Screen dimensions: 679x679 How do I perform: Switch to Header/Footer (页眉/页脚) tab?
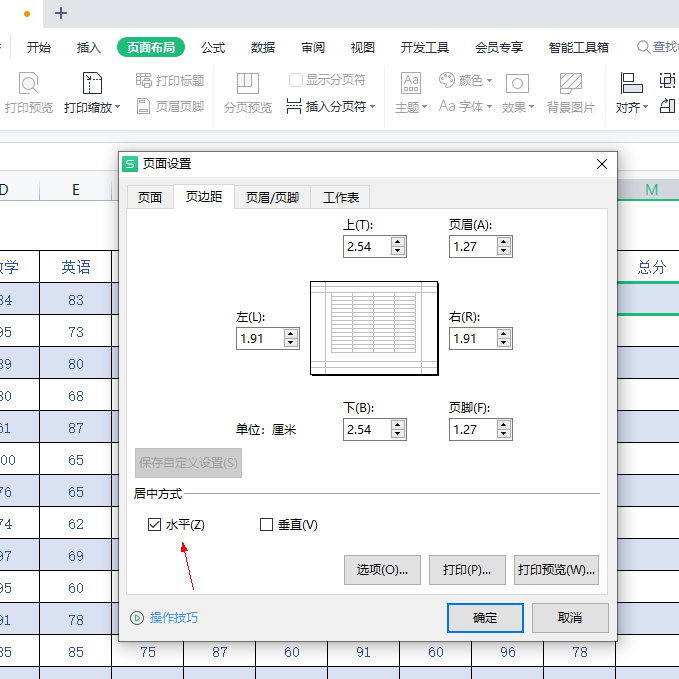272,197
